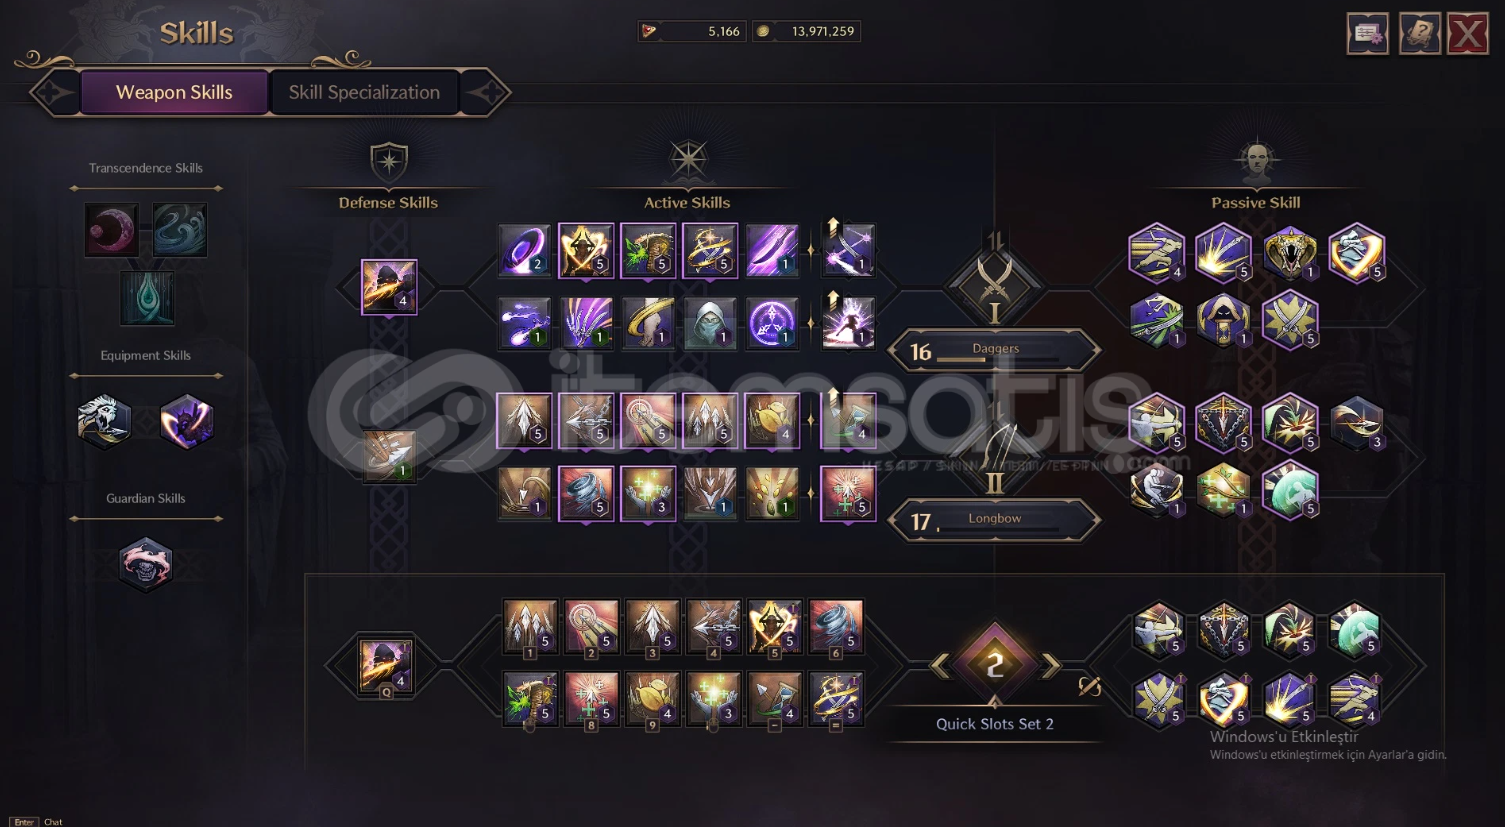Select the Guardian skill demon icon

click(x=146, y=564)
